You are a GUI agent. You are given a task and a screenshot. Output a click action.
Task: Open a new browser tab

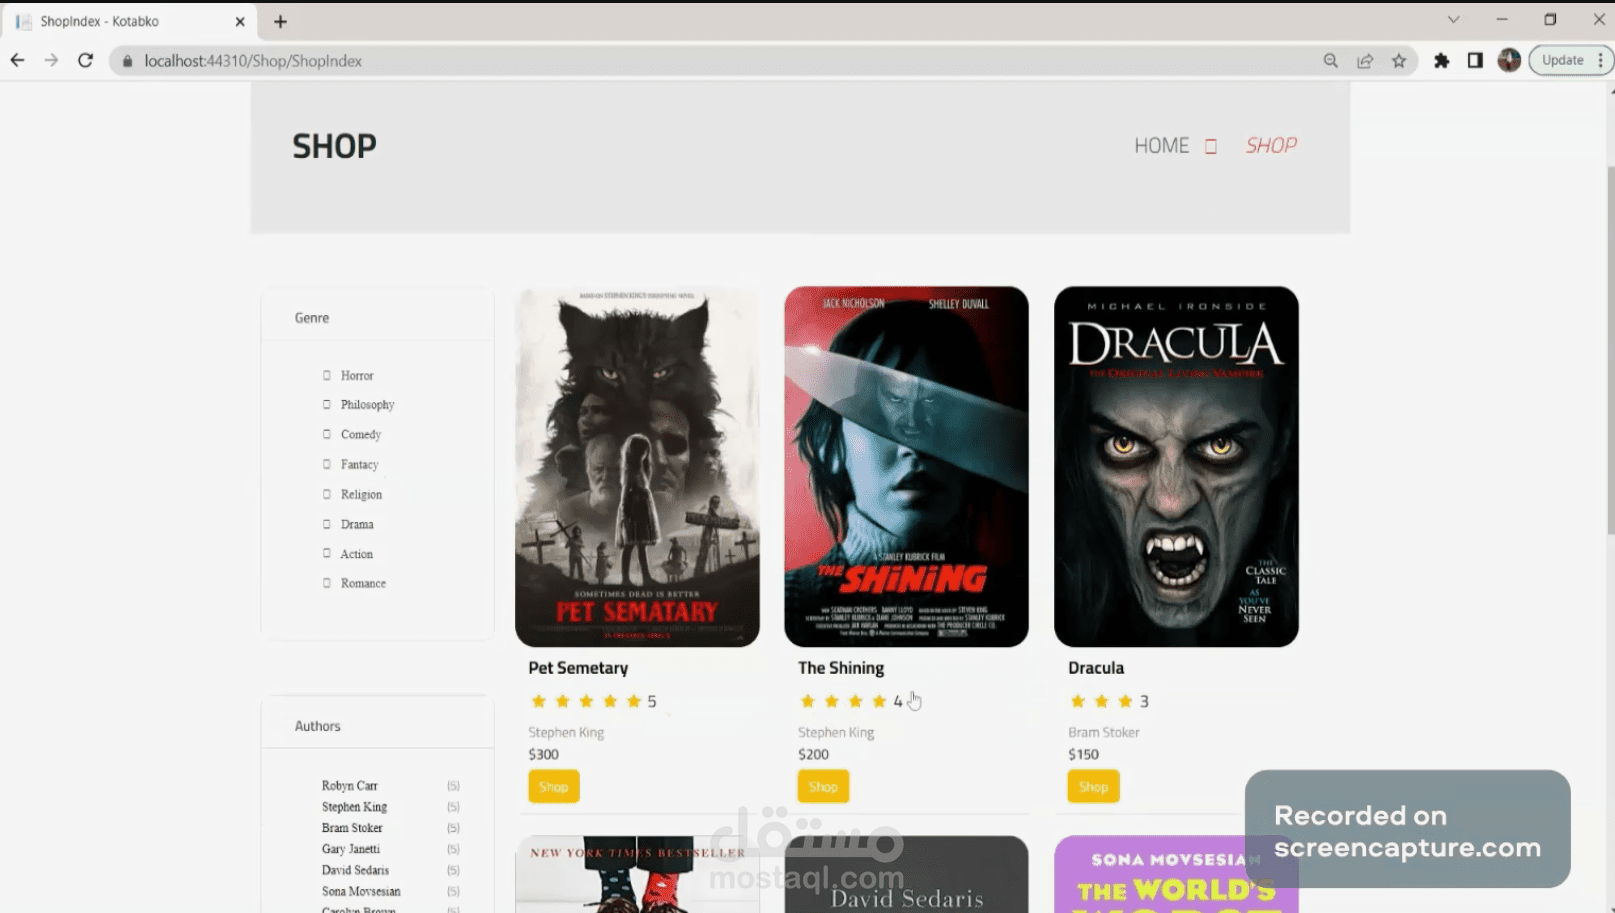coord(280,21)
